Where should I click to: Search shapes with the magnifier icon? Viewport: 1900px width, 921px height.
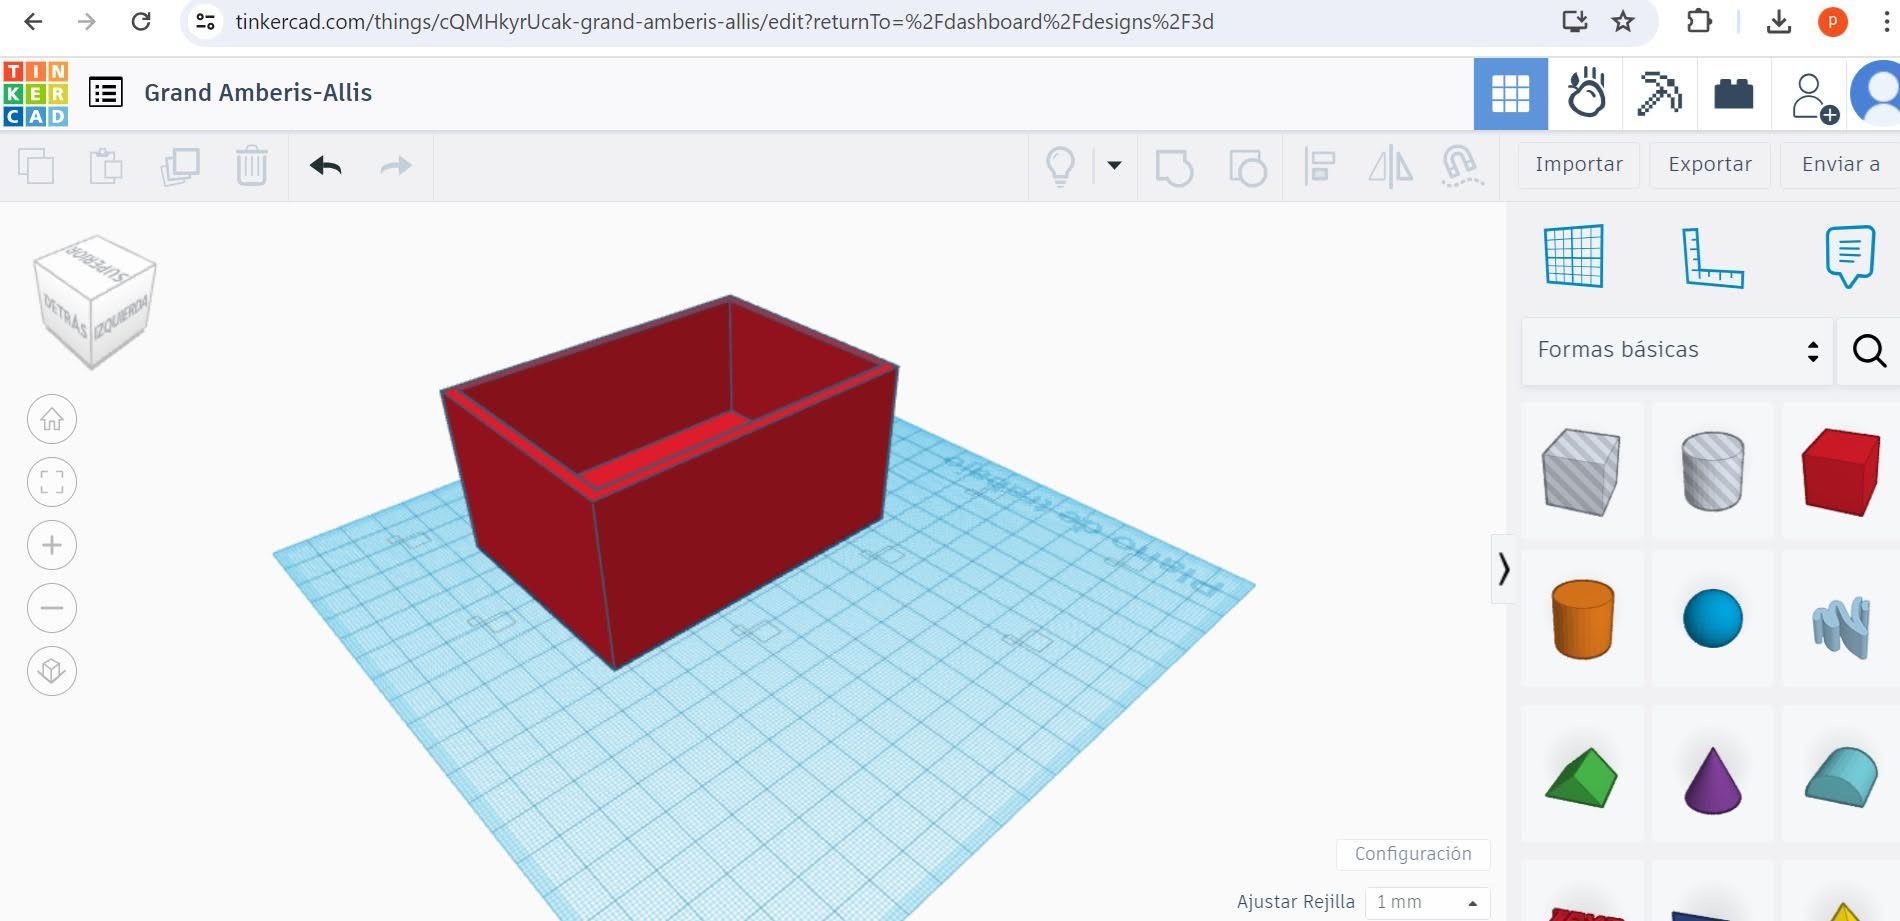(1869, 351)
